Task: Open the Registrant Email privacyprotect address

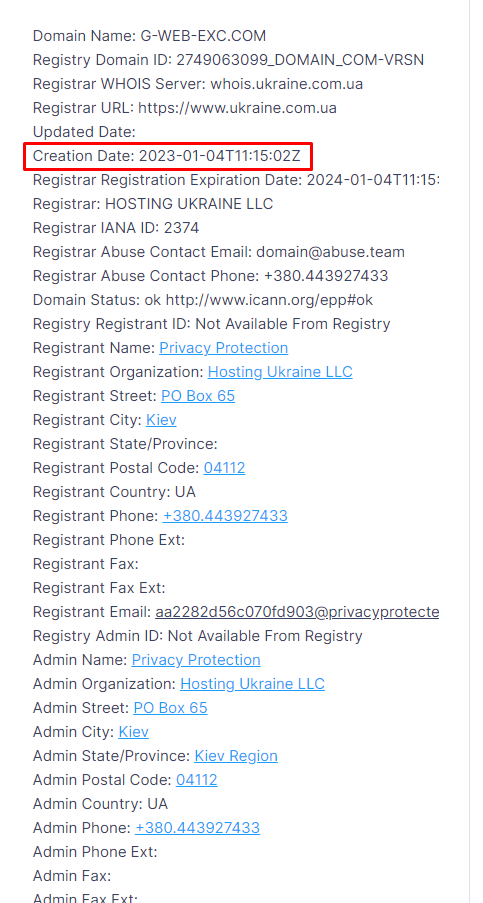Action: tap(297, 612)
